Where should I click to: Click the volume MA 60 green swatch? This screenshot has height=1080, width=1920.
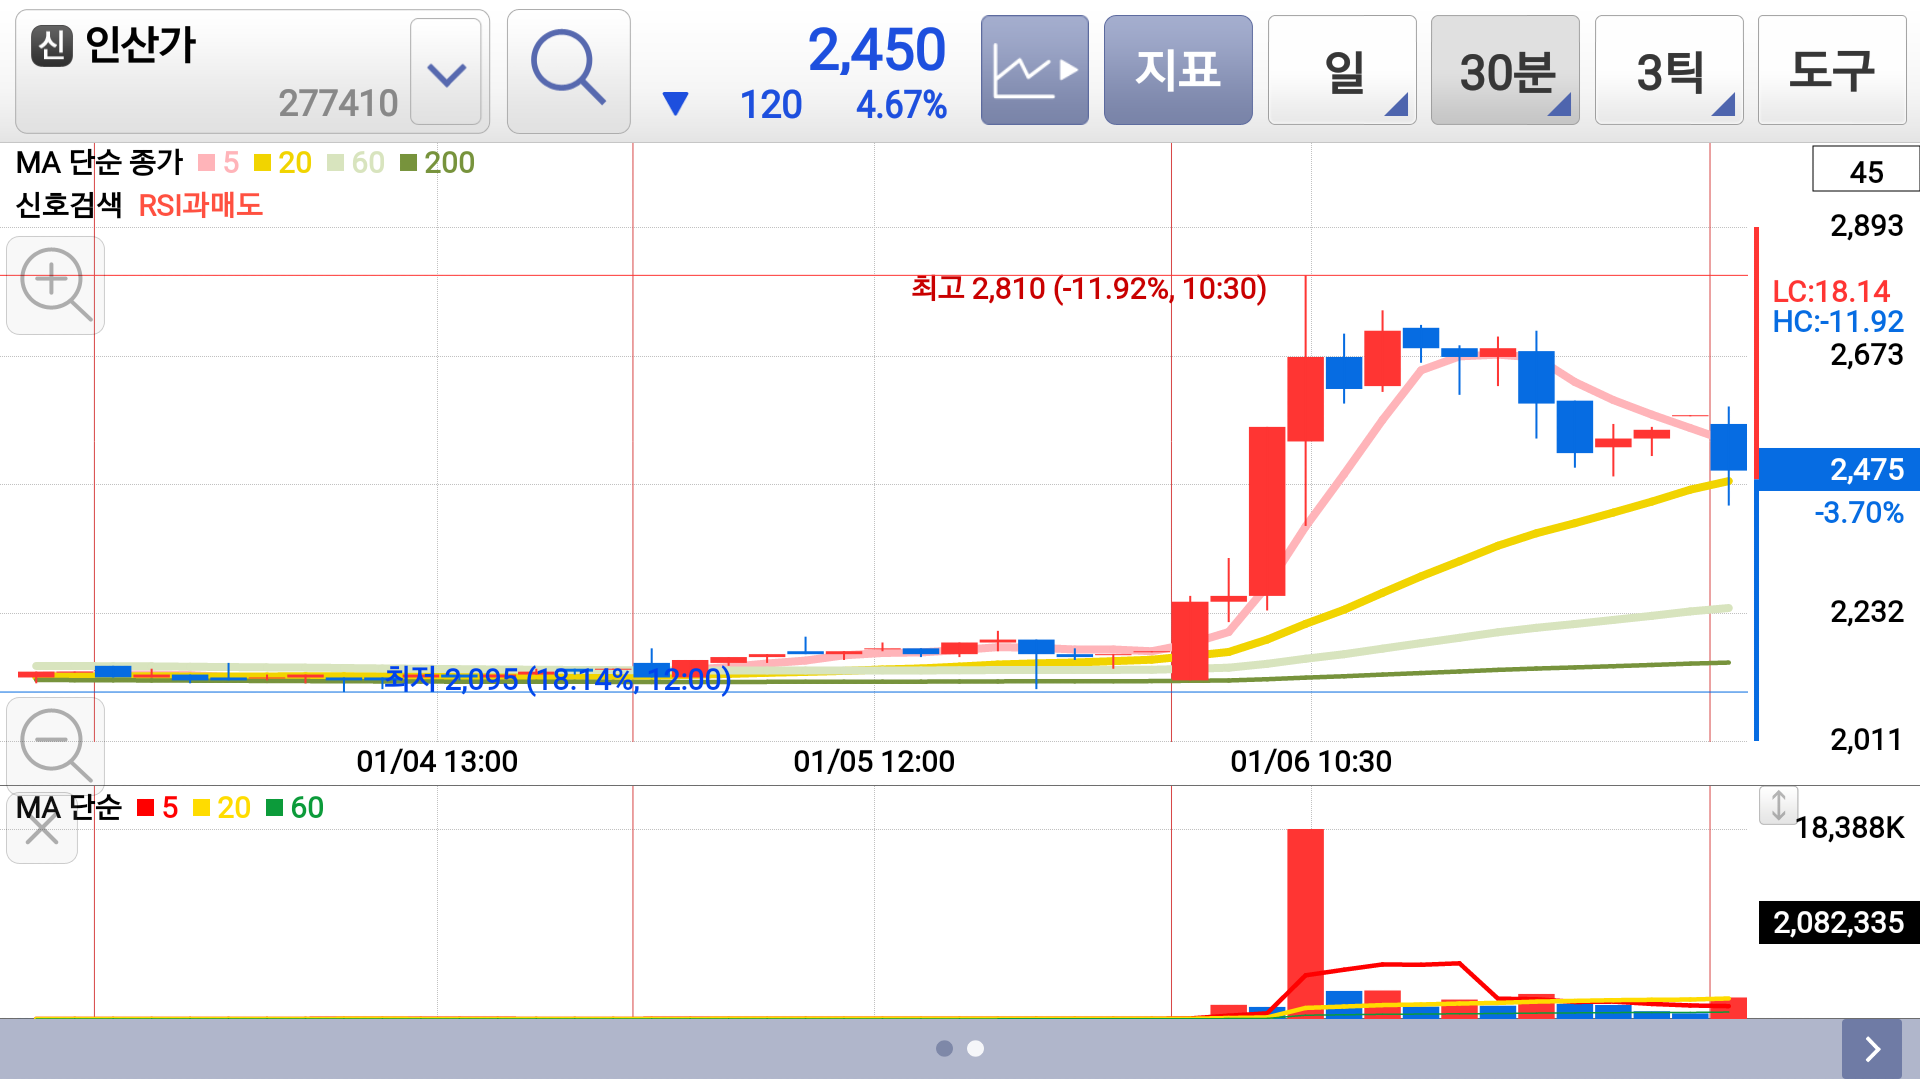coord(275,808)
